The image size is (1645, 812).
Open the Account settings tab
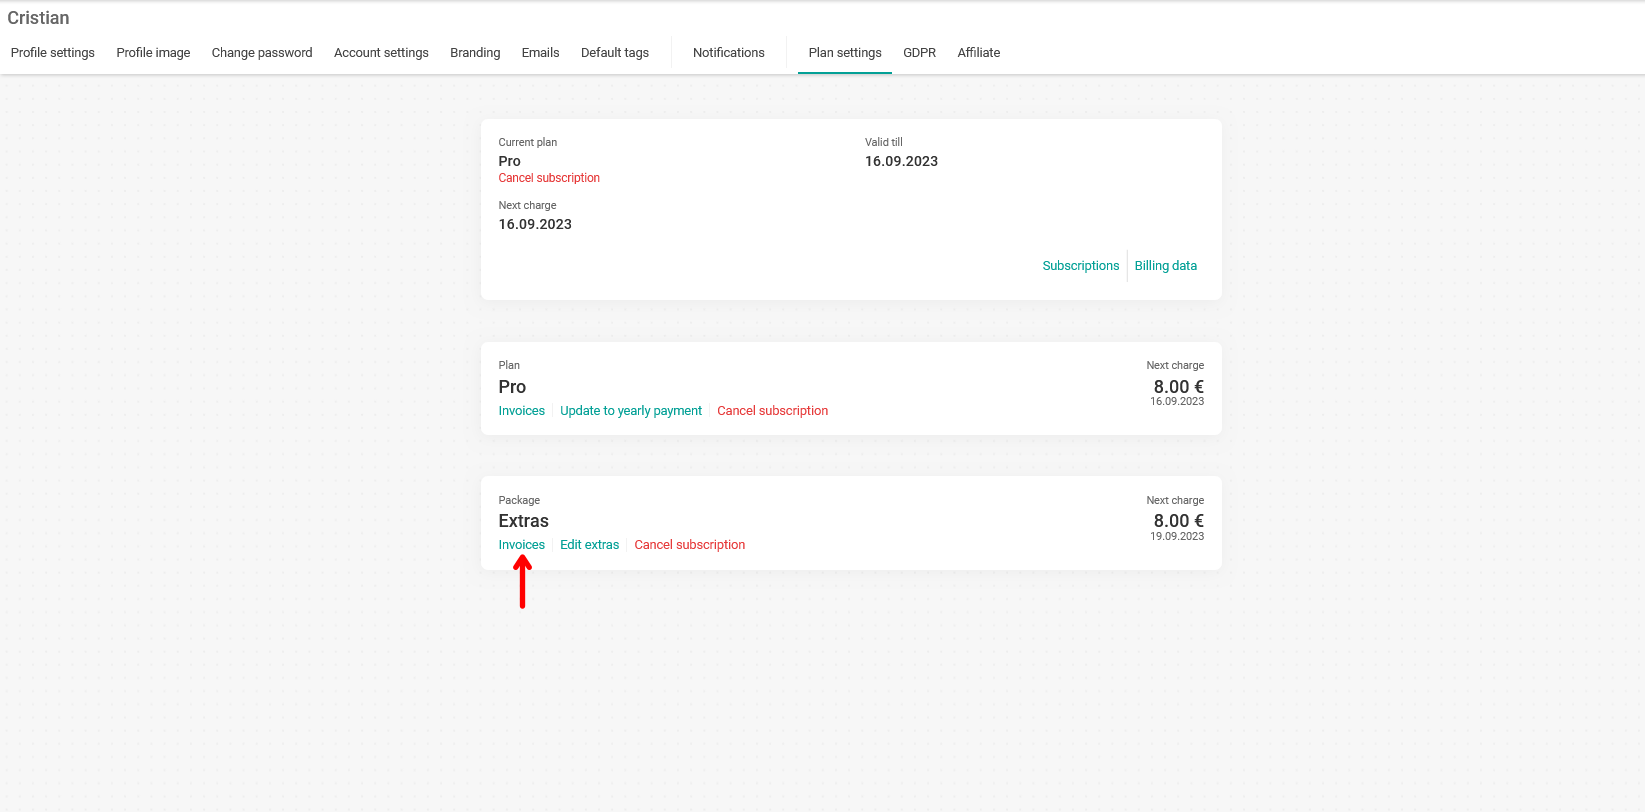(381, 53)
